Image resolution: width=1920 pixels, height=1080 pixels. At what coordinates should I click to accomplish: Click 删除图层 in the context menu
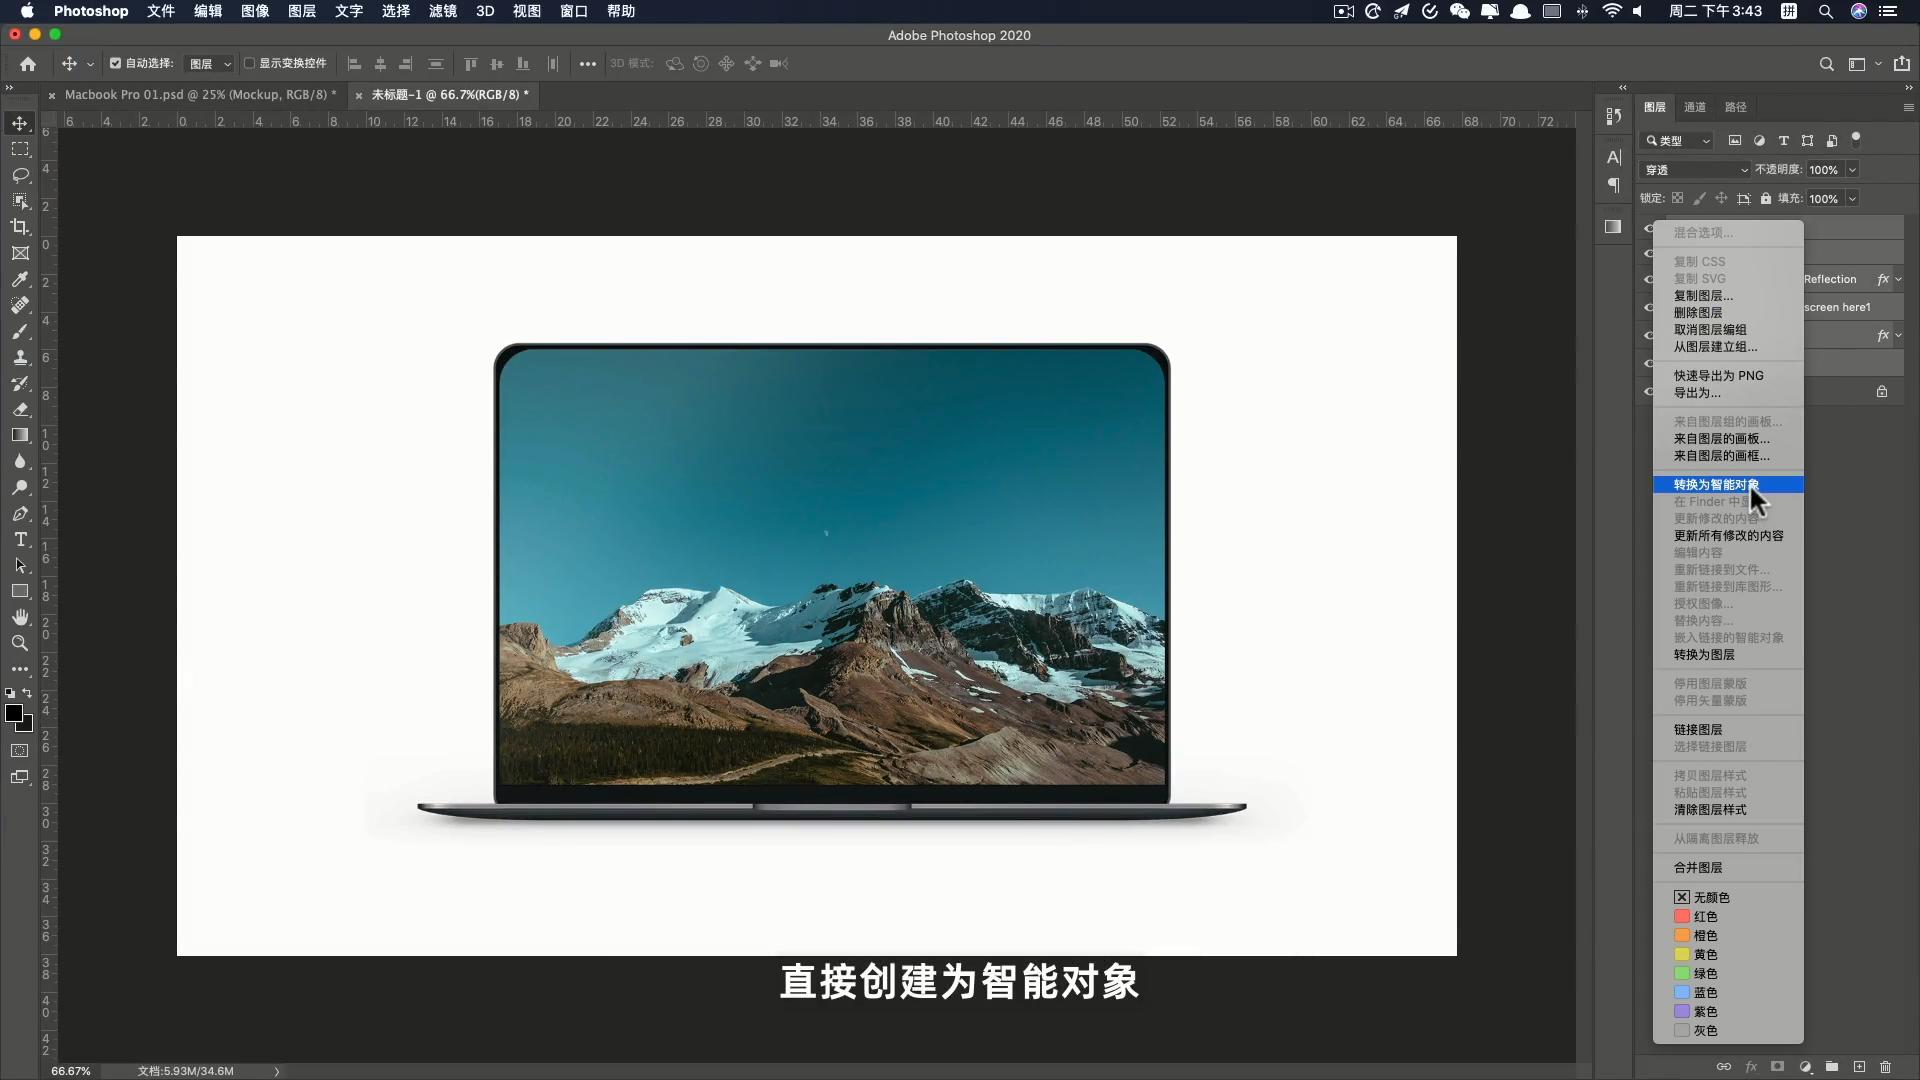[x=1698, y=312]
